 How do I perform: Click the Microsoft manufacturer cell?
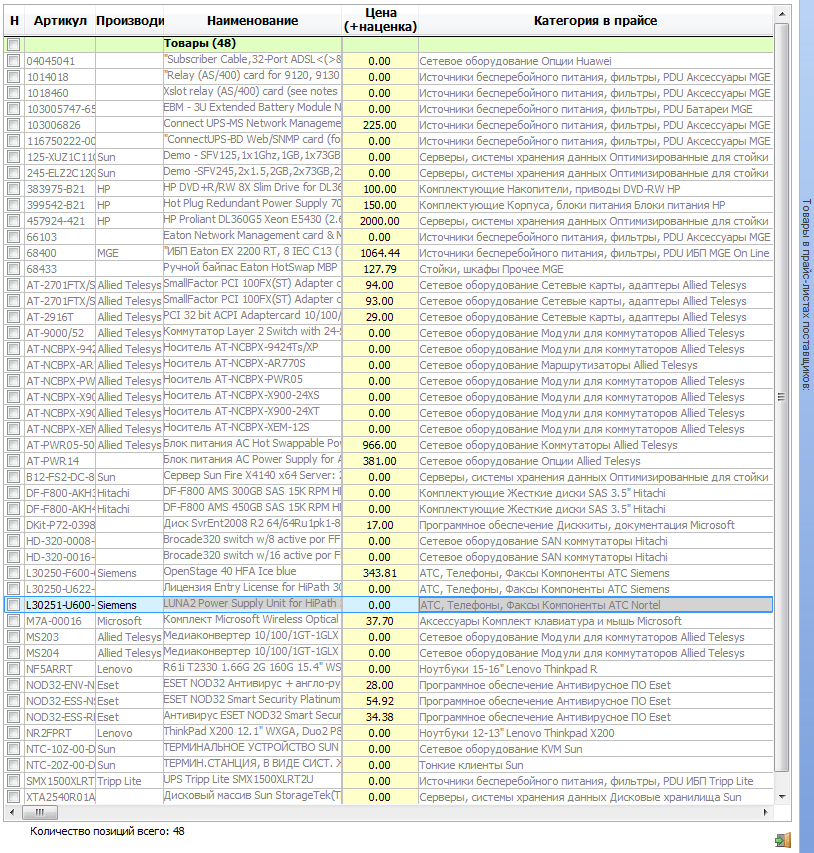[x=130, y=621]
